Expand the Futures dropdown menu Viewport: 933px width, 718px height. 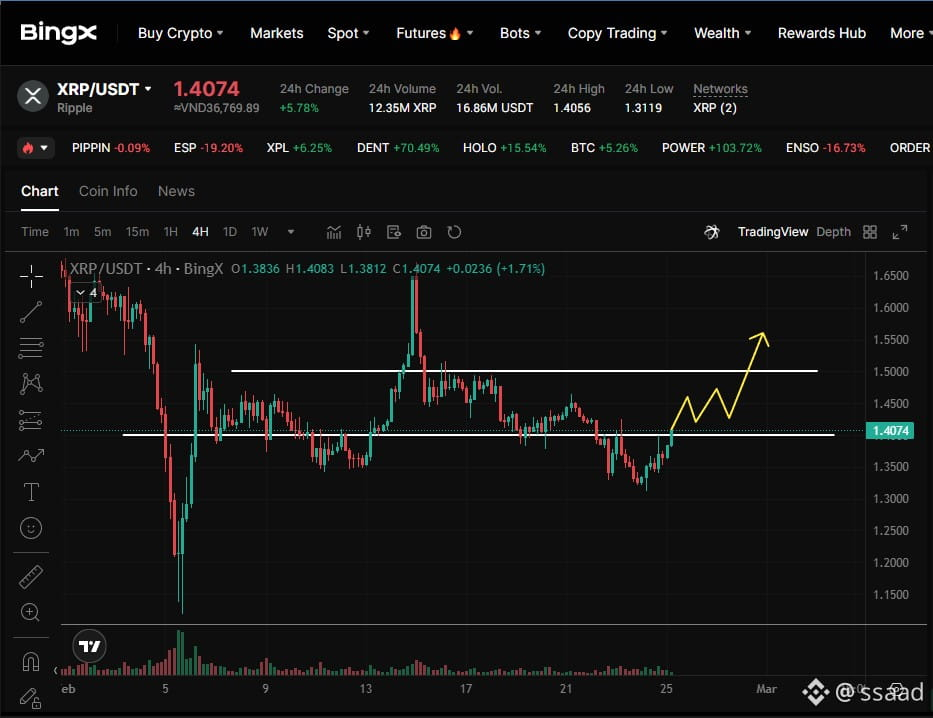click(434, 33)
